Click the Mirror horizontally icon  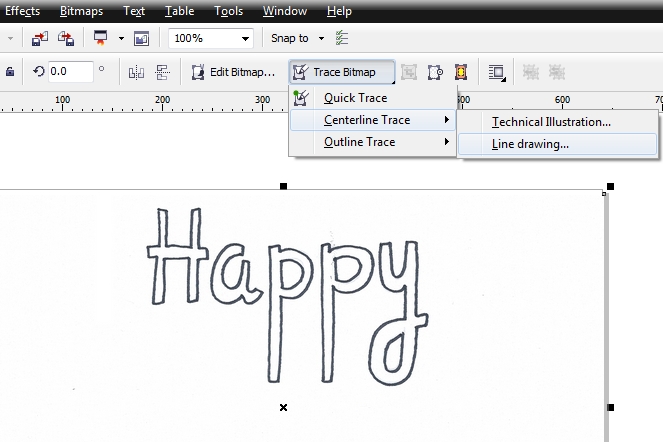(x=136, y=72)
